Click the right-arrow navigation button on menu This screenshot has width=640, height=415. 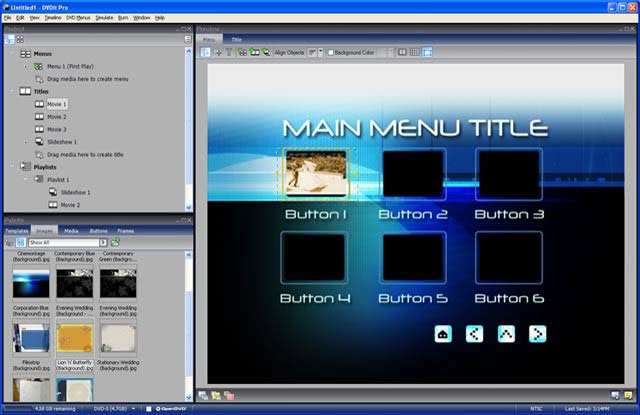click(537, 334)
